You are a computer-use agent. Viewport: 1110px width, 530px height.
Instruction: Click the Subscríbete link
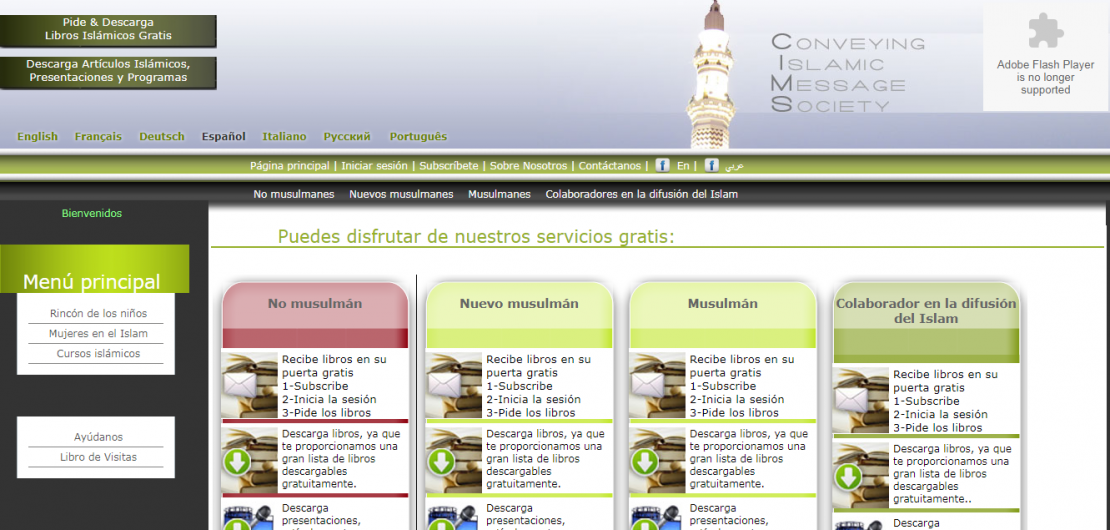coord(448,166)
